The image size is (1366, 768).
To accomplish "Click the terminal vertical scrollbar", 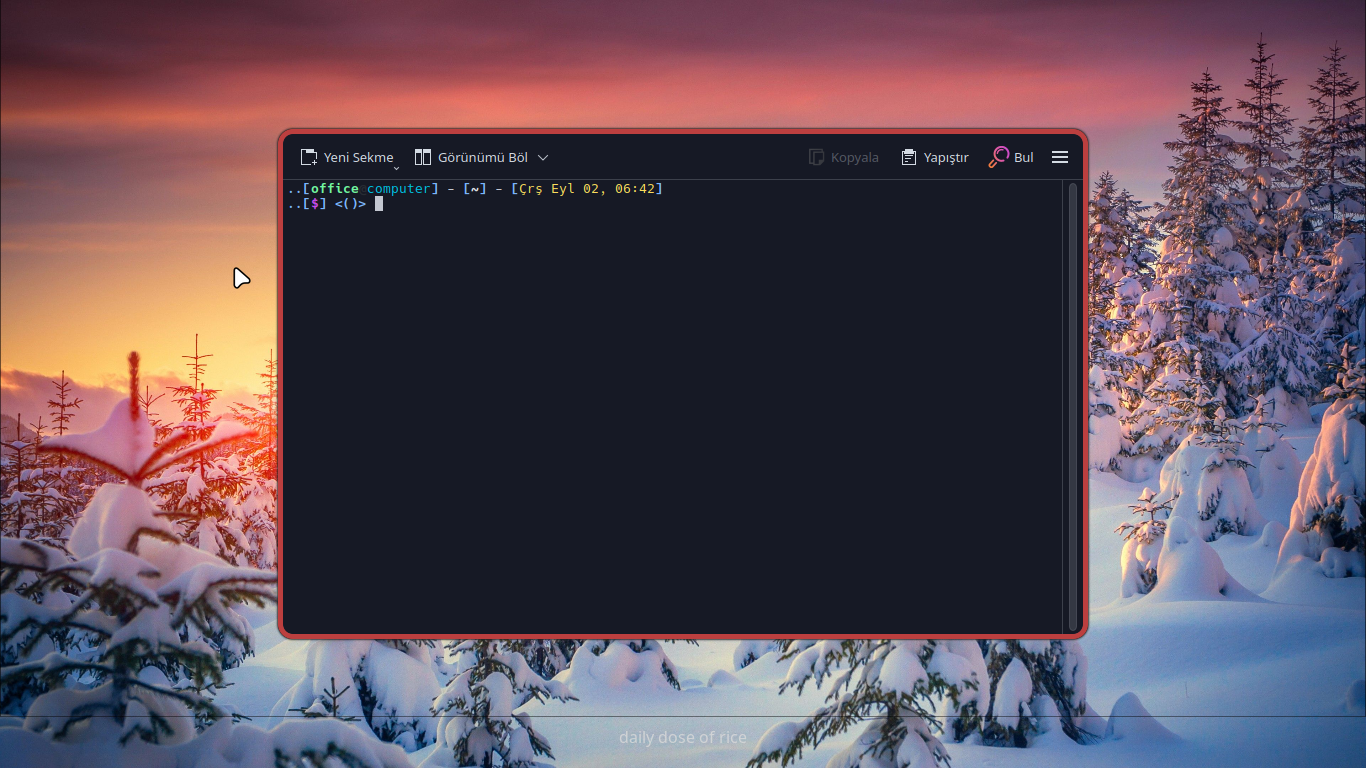I will (1073, 406).
